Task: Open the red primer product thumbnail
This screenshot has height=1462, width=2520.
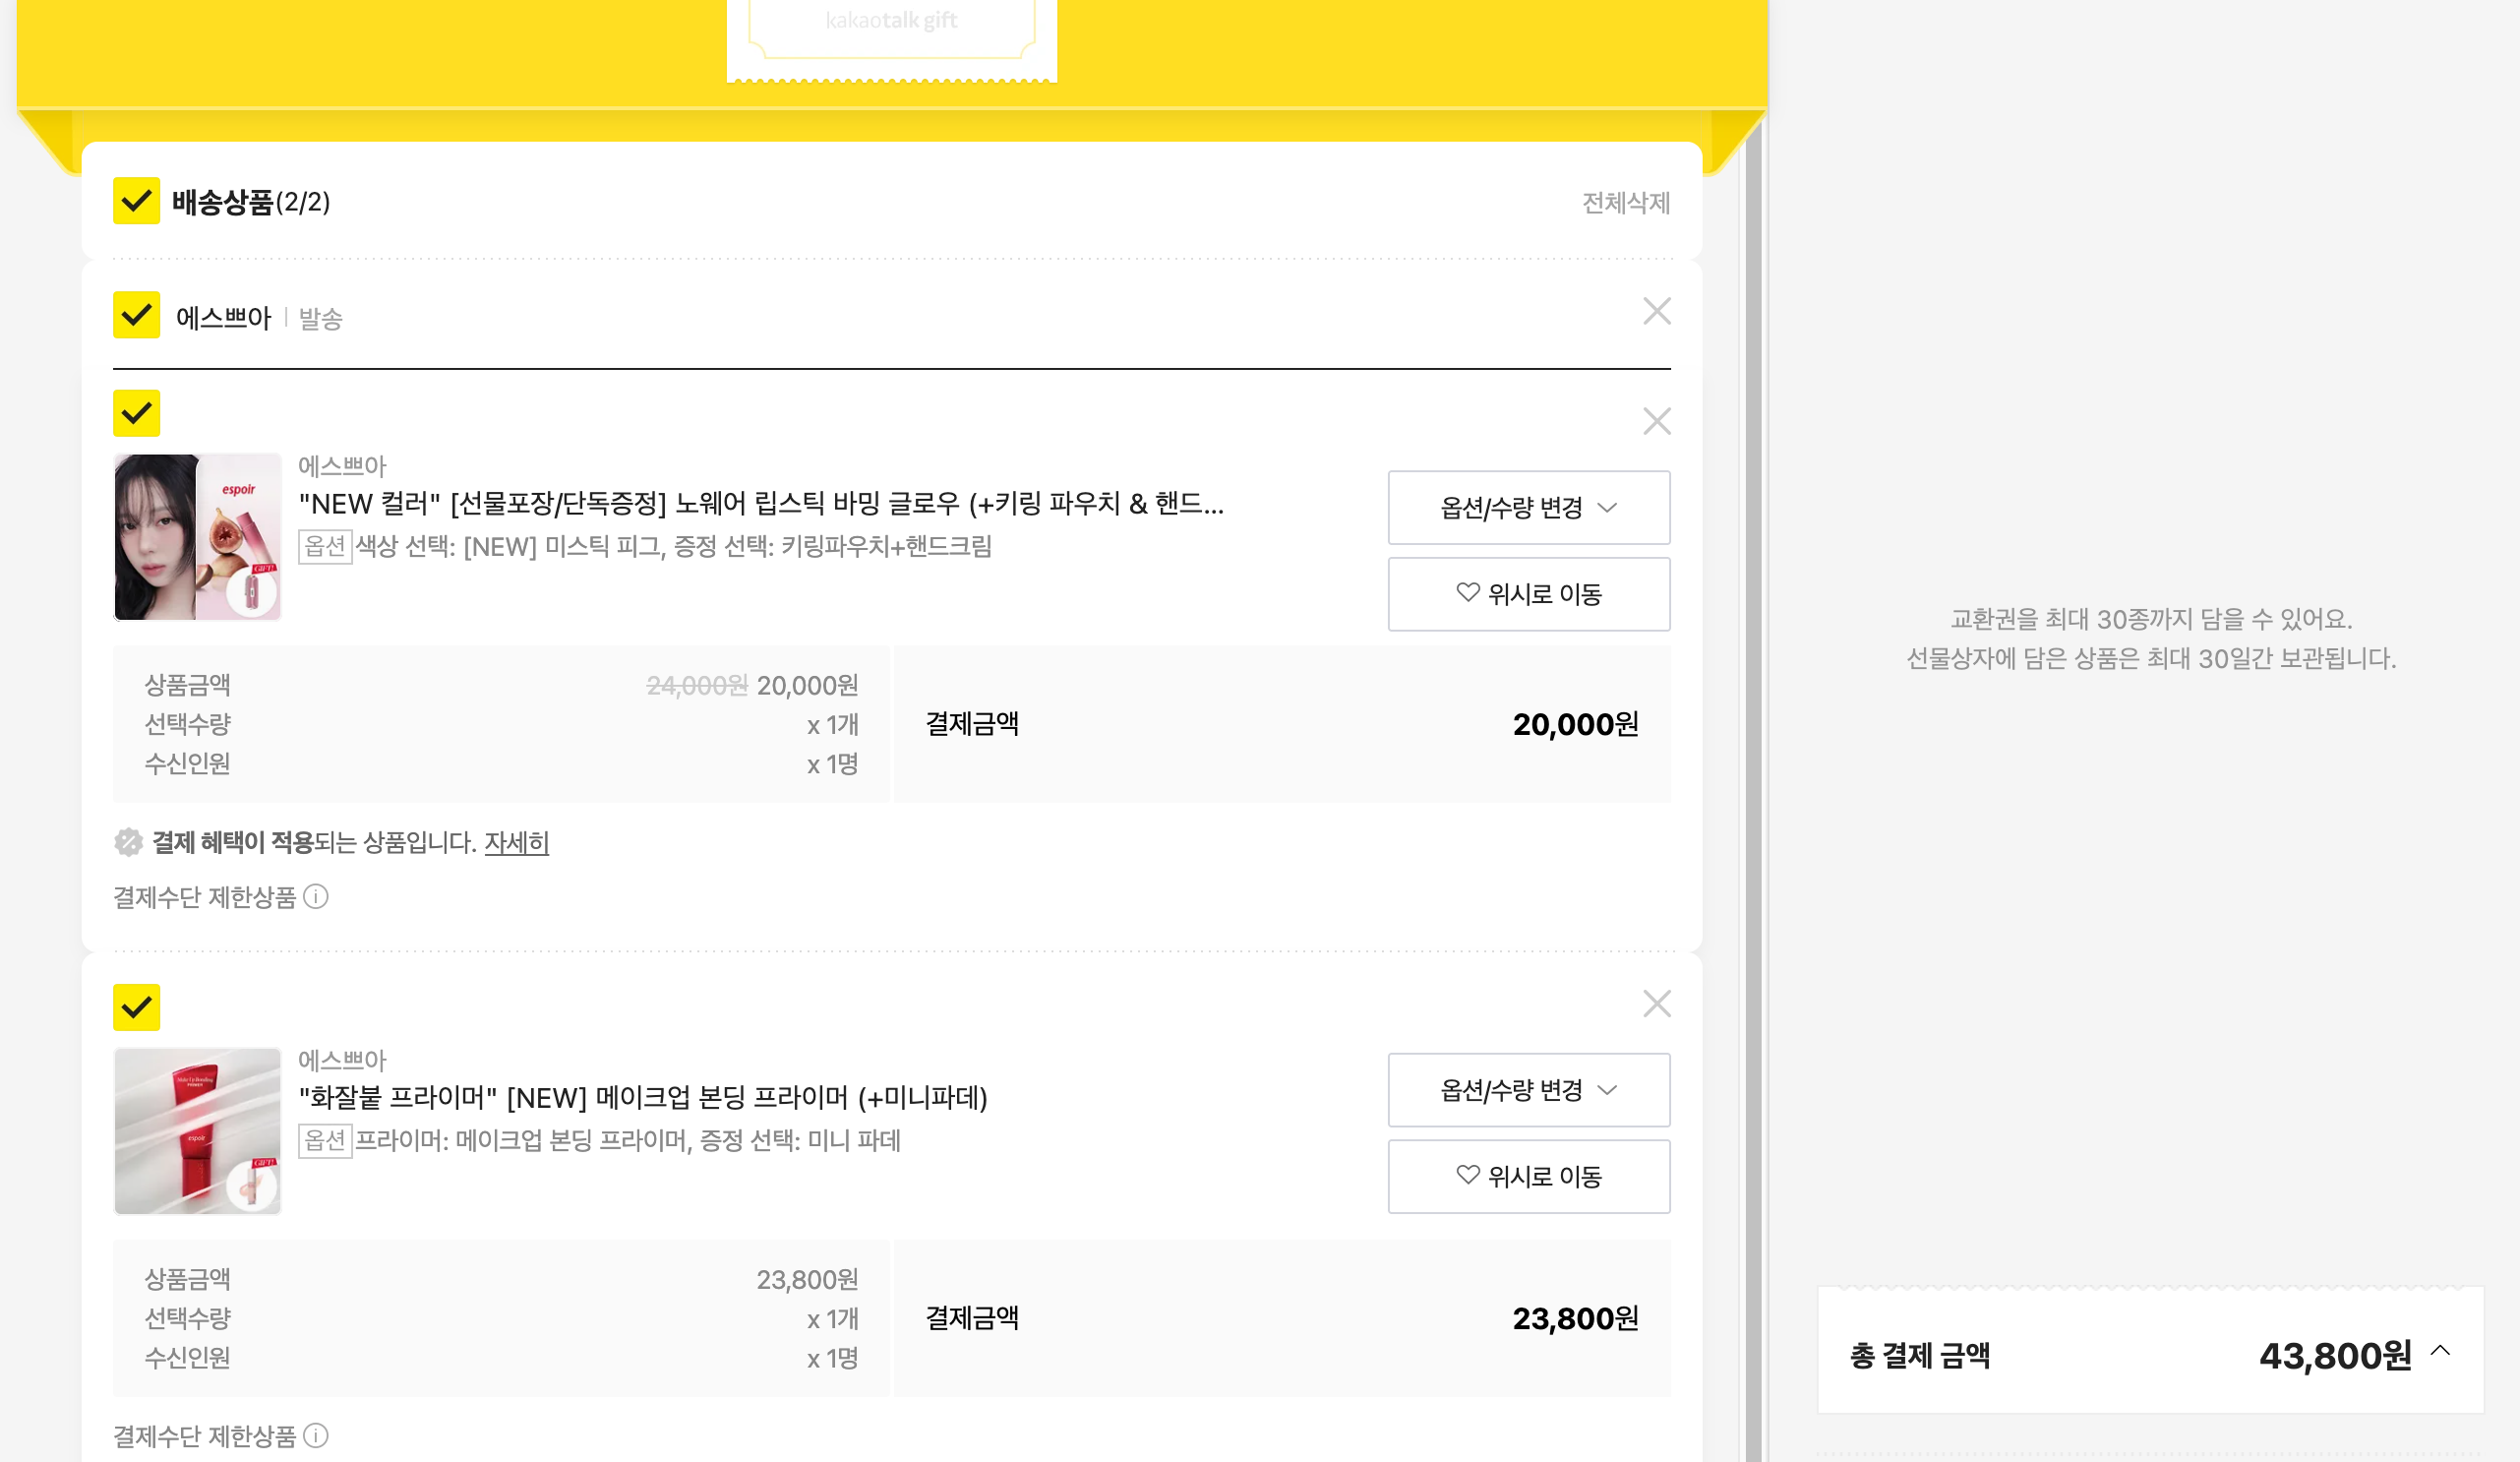Action: (197, 1131)
